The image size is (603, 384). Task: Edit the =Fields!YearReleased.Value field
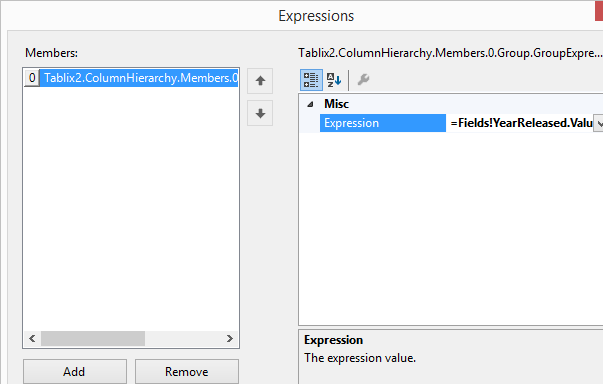pyautogui.click(x=520, y=123)
